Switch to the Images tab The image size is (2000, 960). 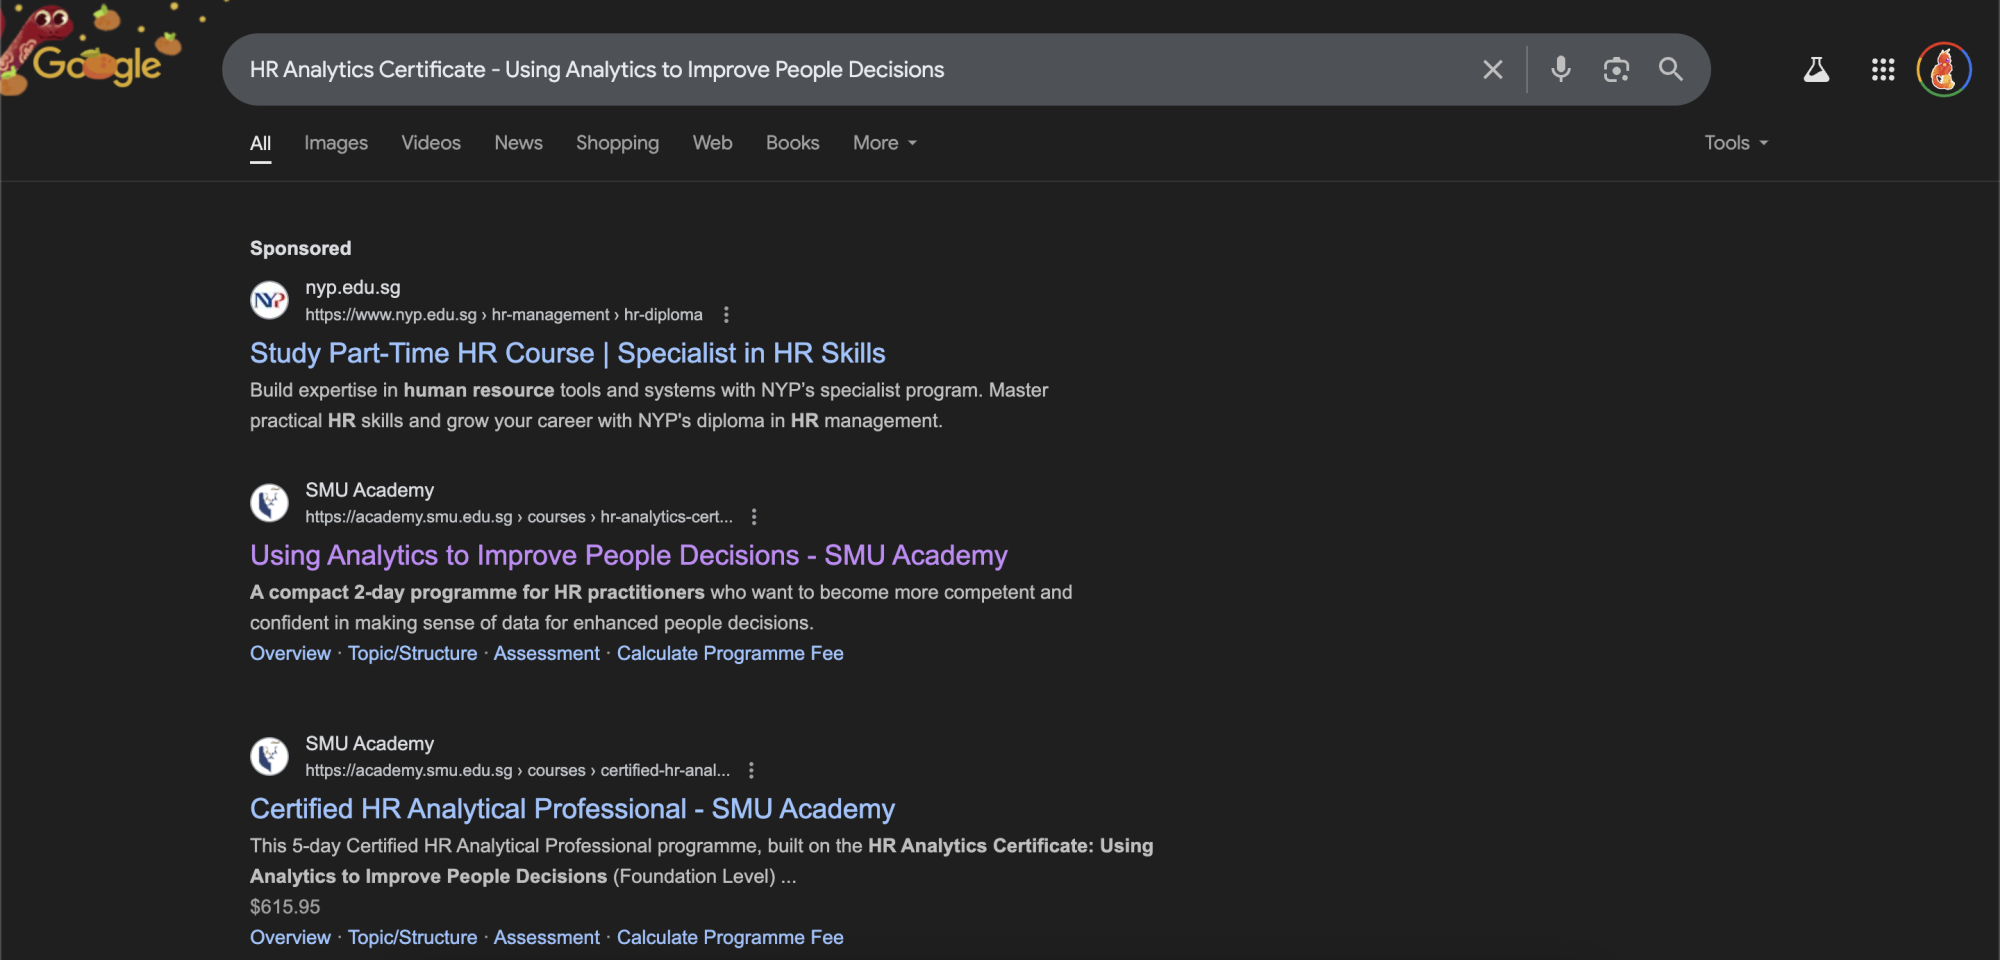[336, 143]
